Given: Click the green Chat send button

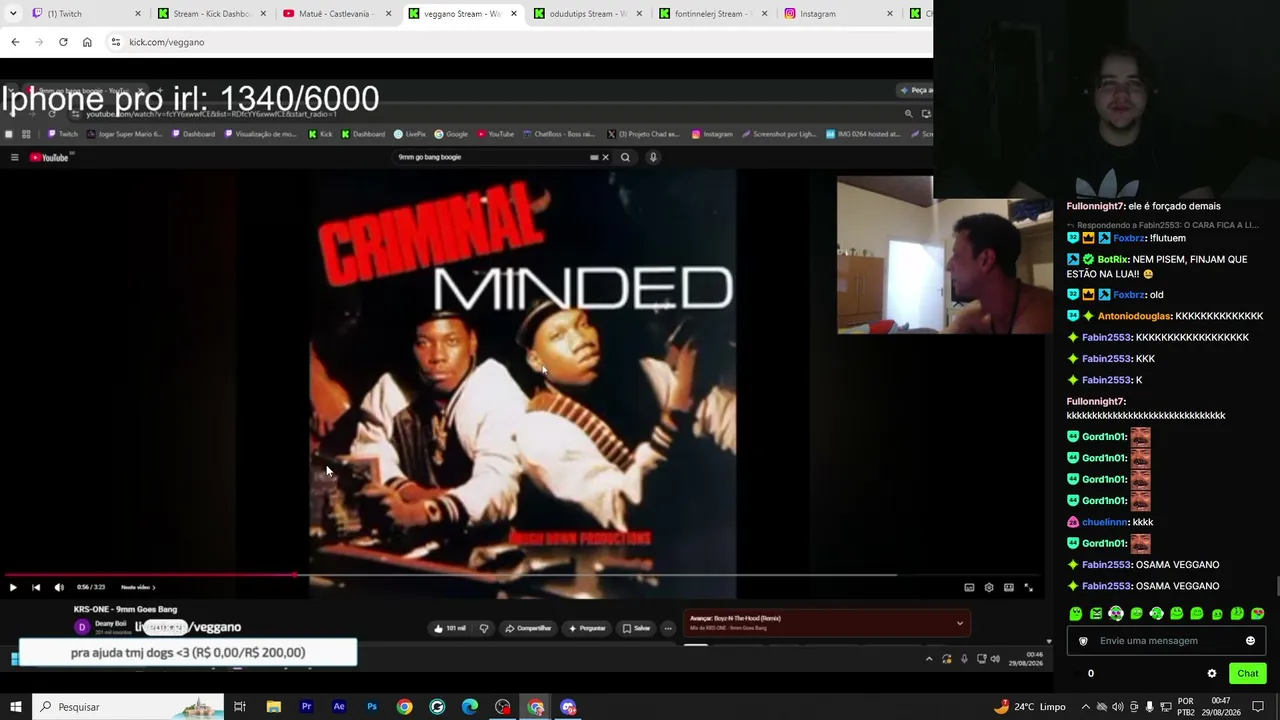Looking at the screenshot, I should [x=1247, y=674].
